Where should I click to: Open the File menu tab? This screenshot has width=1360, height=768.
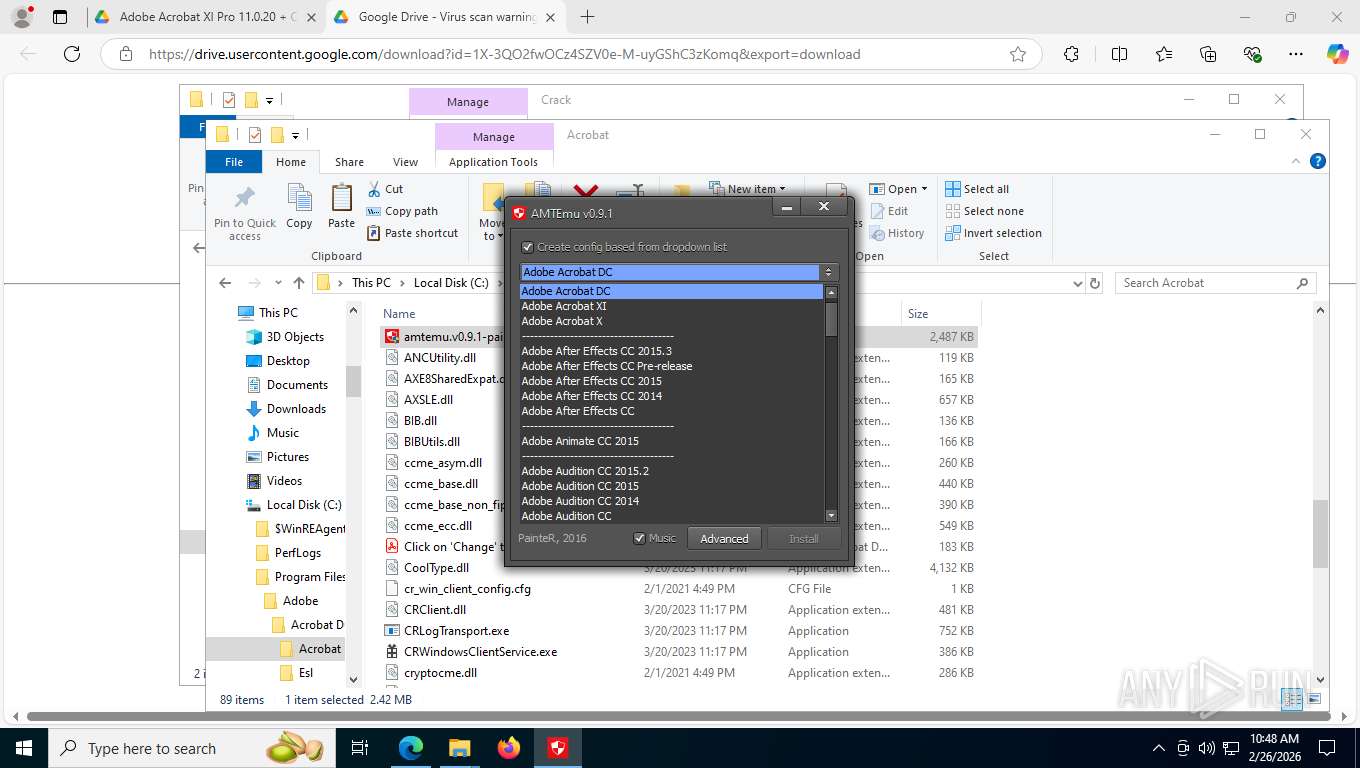click(234, 162)
